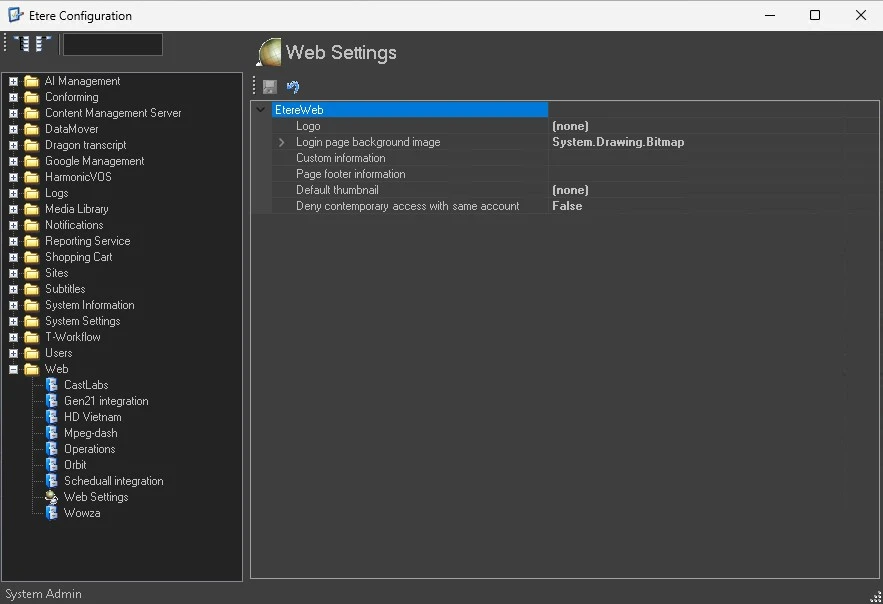Click the blue undo arrow icon
Image resolution: width=883 pixels, height=604 pixels.
point(293,87)
